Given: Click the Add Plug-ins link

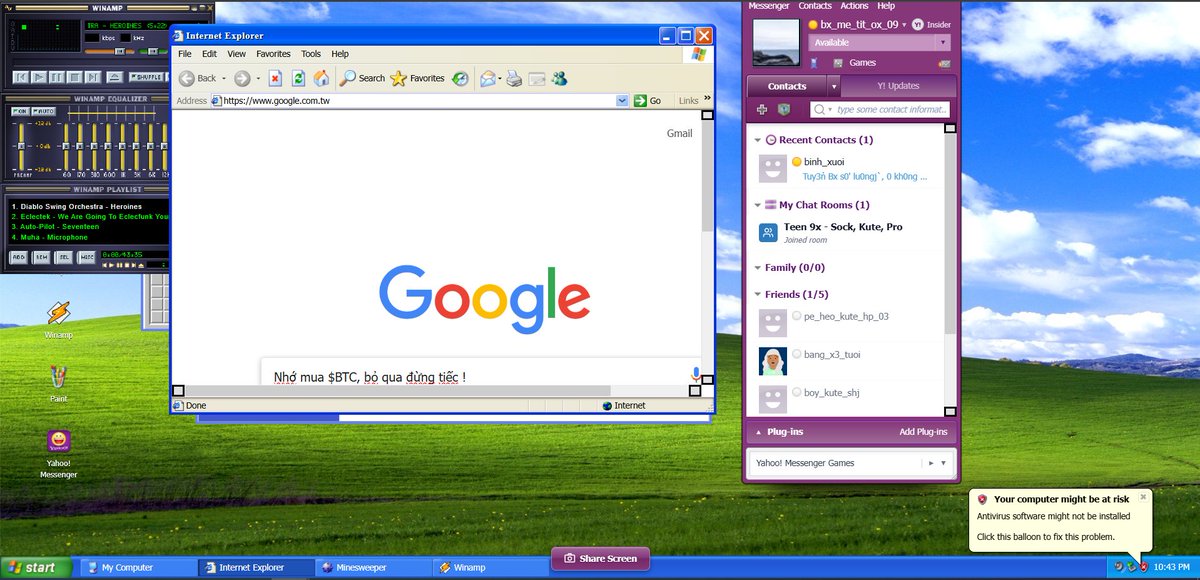Looking at the screenshot, I should click(x=923, y=432).
